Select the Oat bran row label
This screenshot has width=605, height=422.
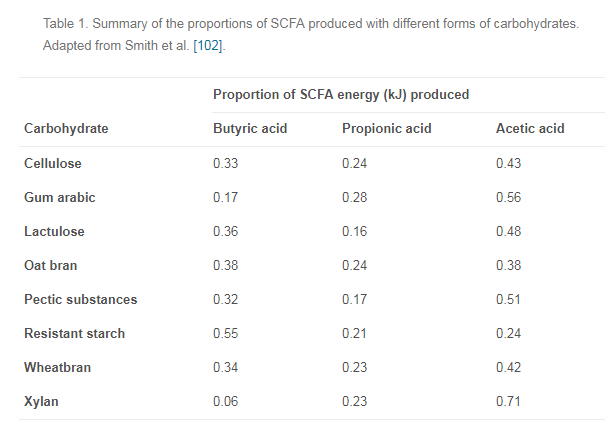point(50,265)
